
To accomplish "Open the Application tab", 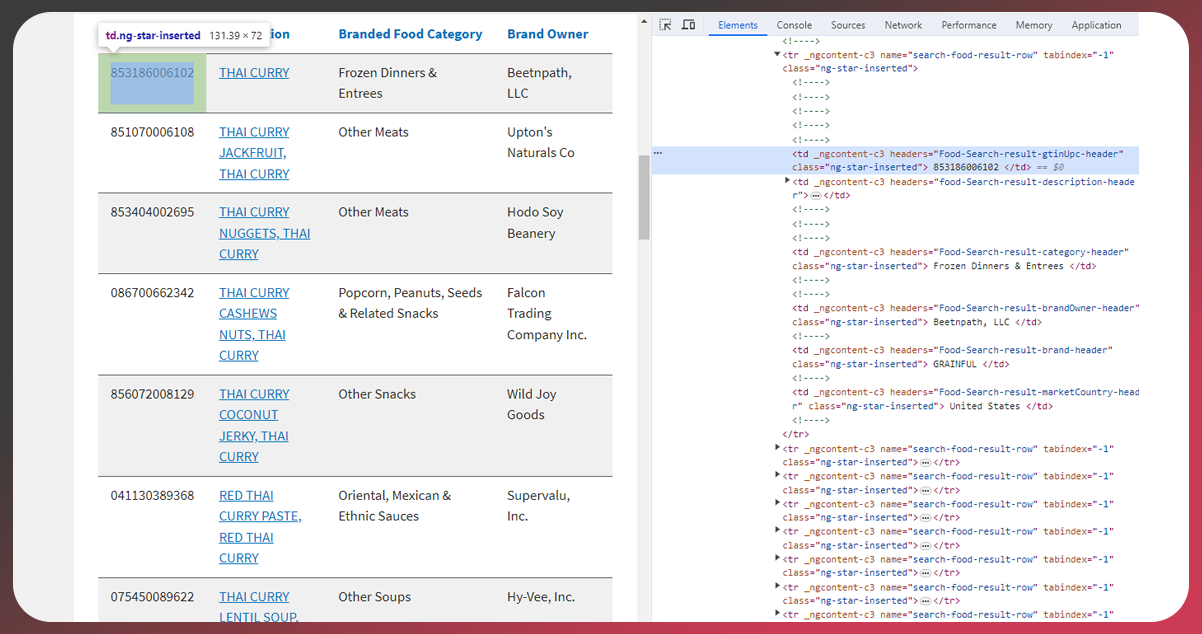I will click(x=1096, y=25).
